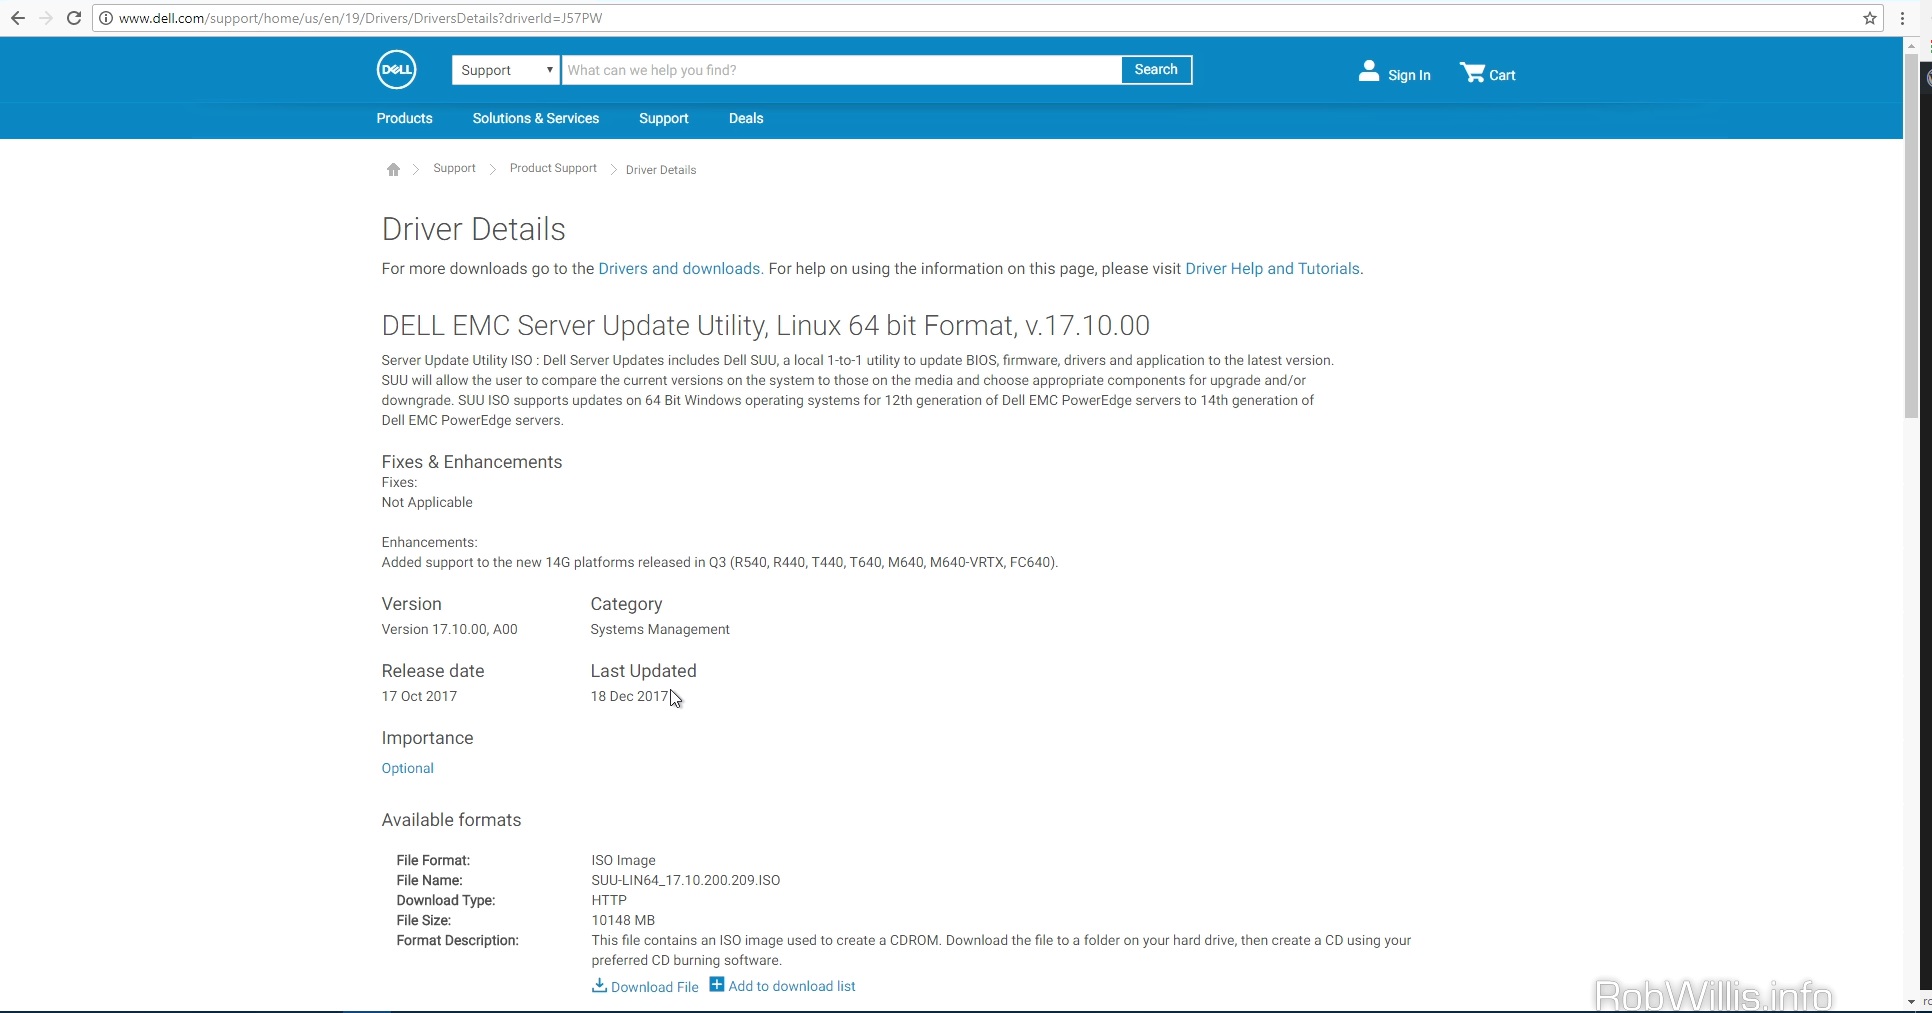The image size is (1932, 1013).
Task: Click Support breadcrumb link
Action: pos(454,168)
